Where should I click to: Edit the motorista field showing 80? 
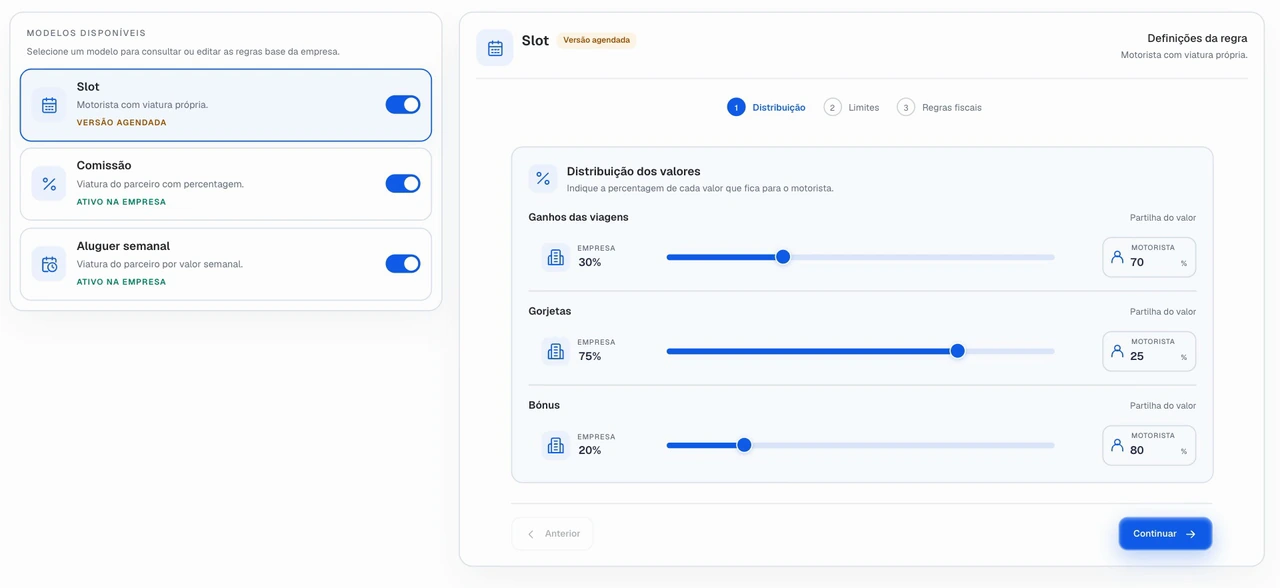click(x=1149, y=445)
